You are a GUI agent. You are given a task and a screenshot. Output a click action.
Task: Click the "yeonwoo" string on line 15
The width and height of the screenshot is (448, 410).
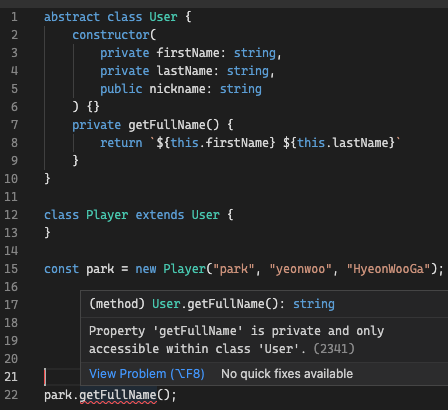[x=300, y=269]
